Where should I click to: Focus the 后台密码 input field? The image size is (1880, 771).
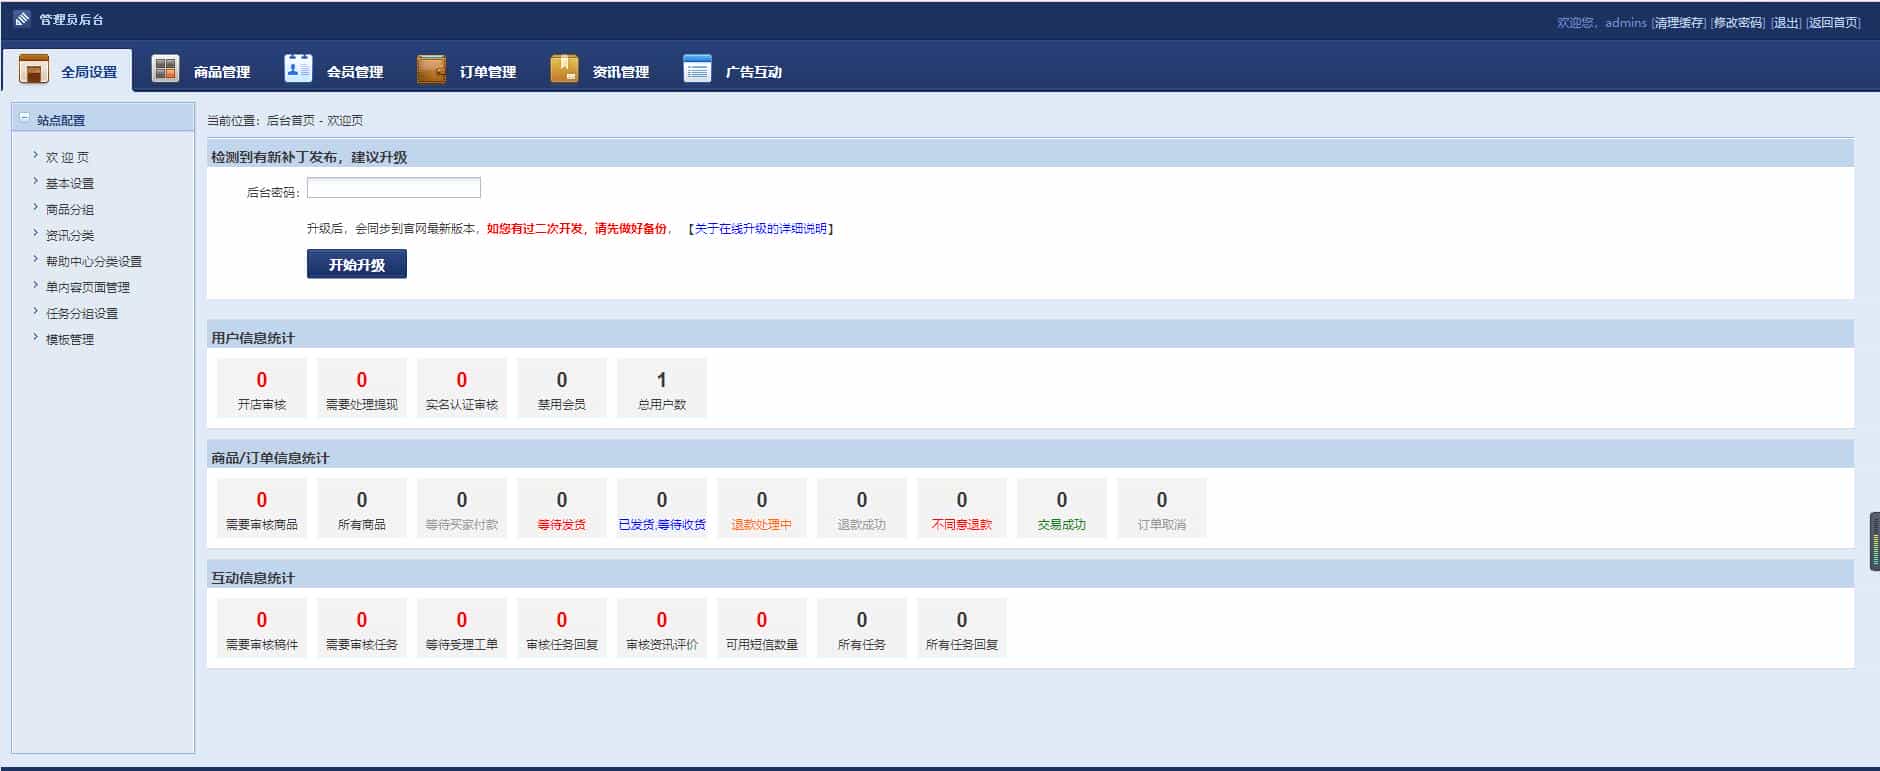tap(394, 188)
